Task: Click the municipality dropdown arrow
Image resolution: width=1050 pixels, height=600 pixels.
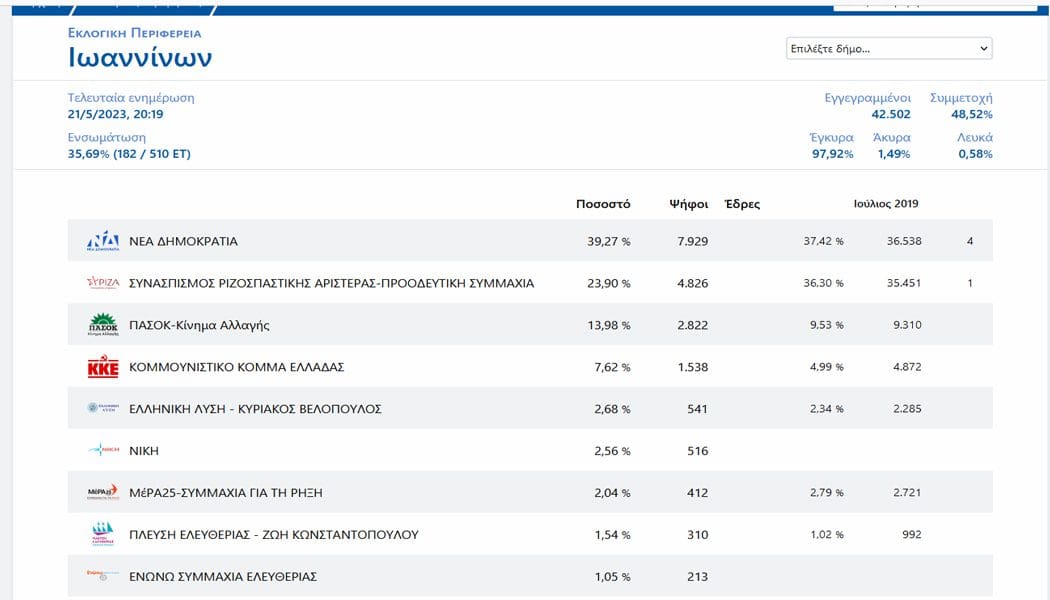Action: click(x=983, y=48)
